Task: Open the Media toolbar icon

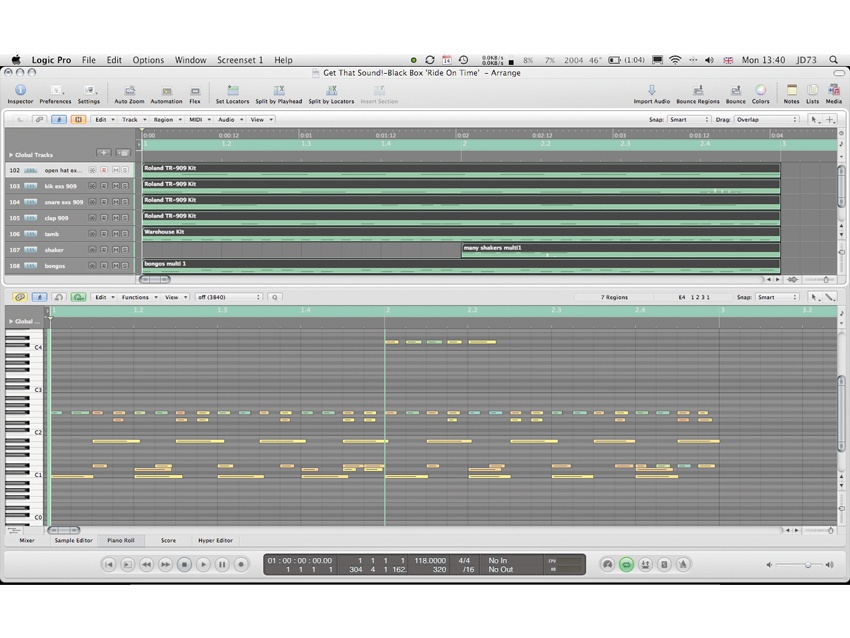Action: [834, 93]
